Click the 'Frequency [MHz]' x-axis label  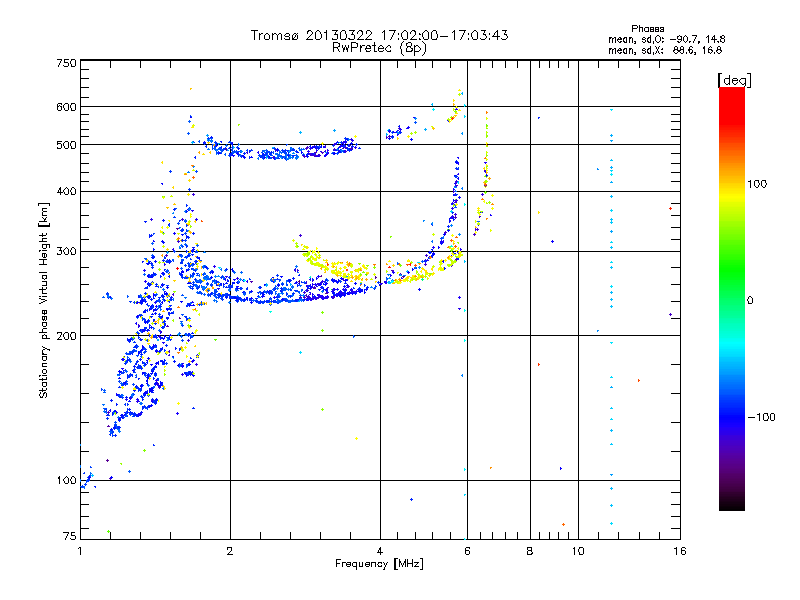[x=379, y=564]
